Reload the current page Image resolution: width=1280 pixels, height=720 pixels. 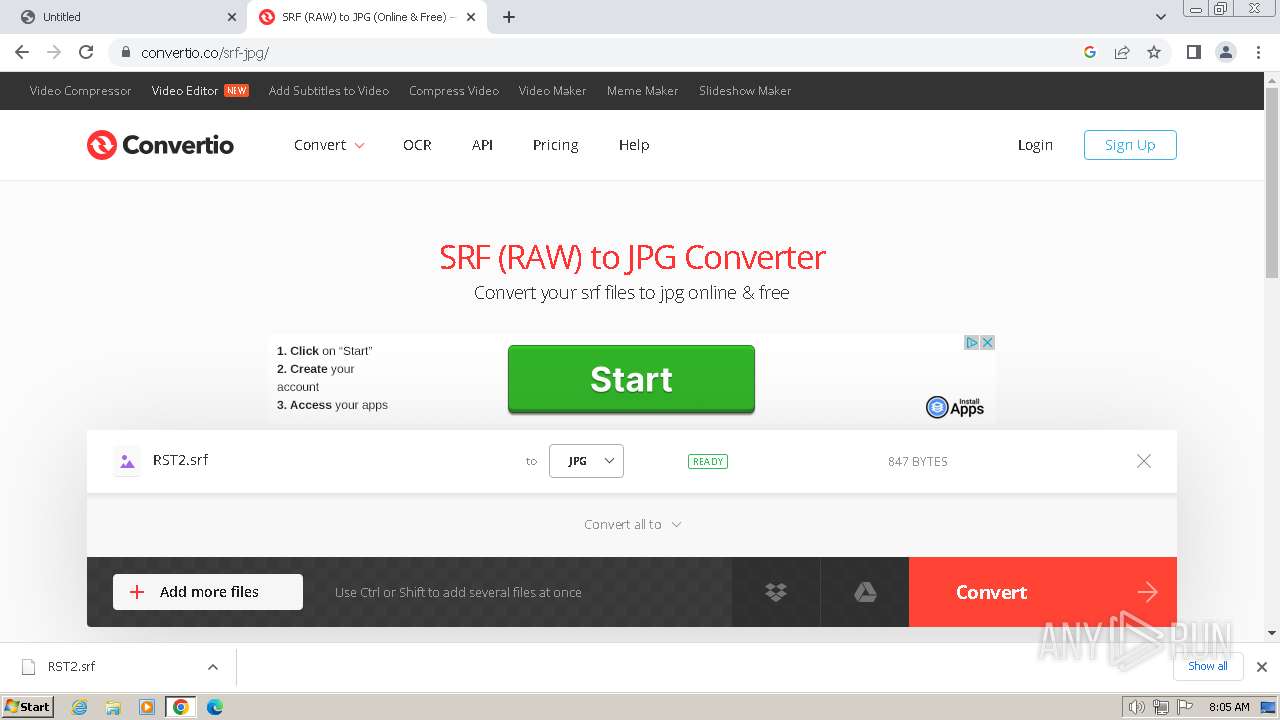pyautogui.click(x=86, y=52)
